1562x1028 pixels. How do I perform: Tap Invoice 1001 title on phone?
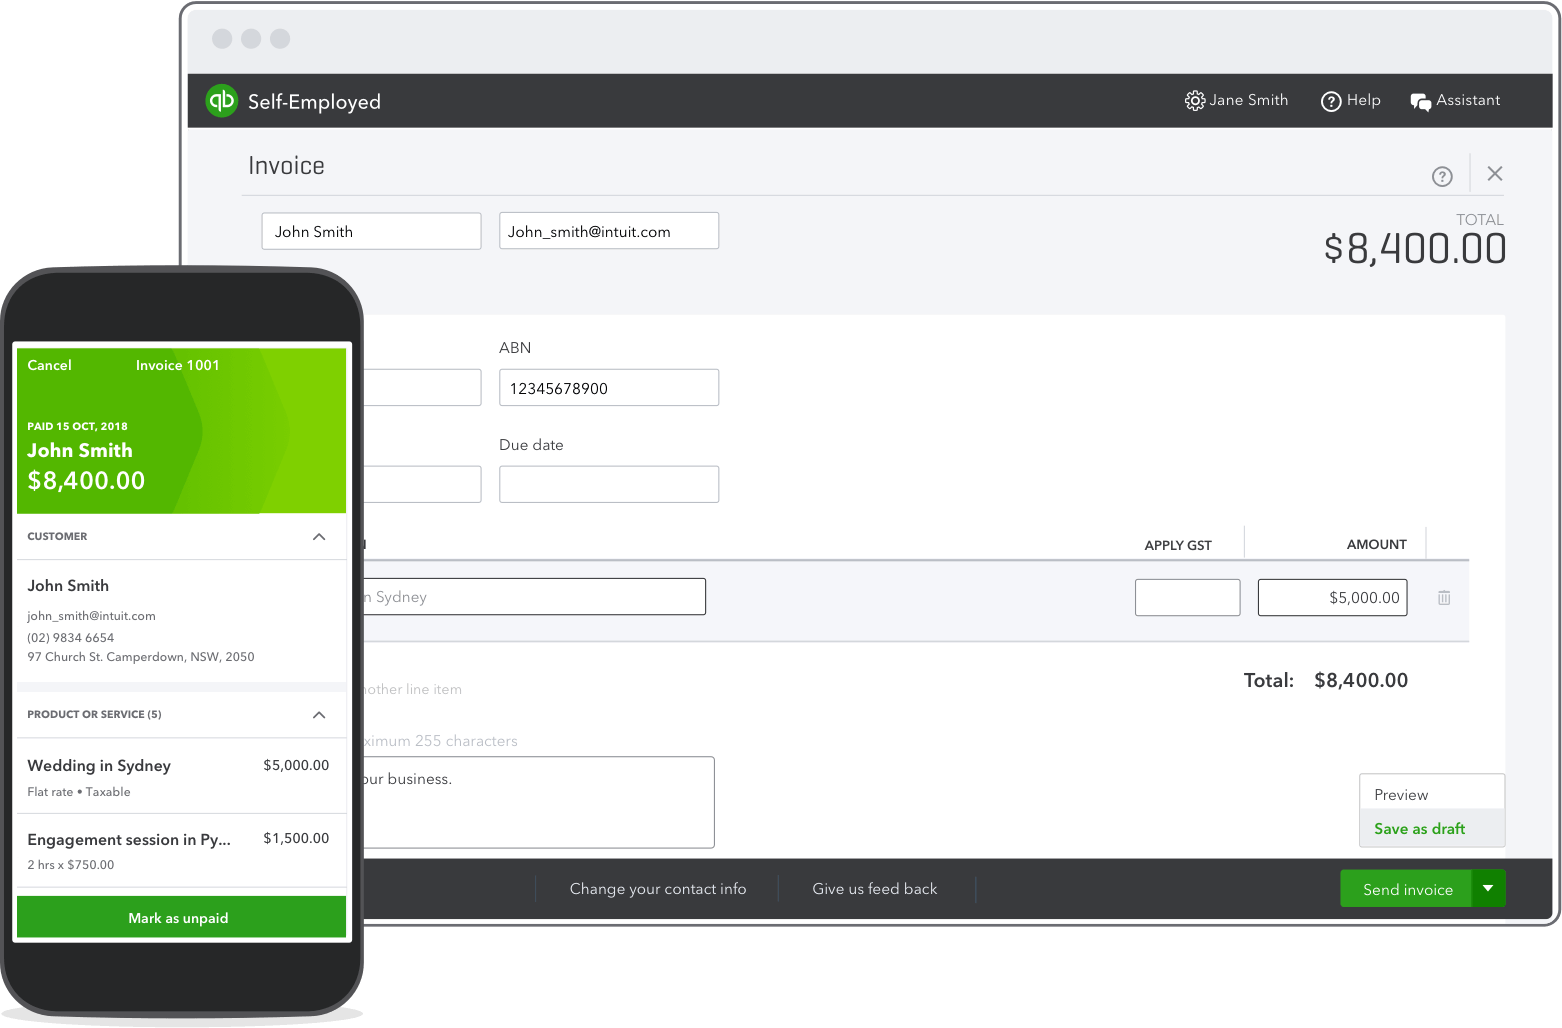[178, 365]
